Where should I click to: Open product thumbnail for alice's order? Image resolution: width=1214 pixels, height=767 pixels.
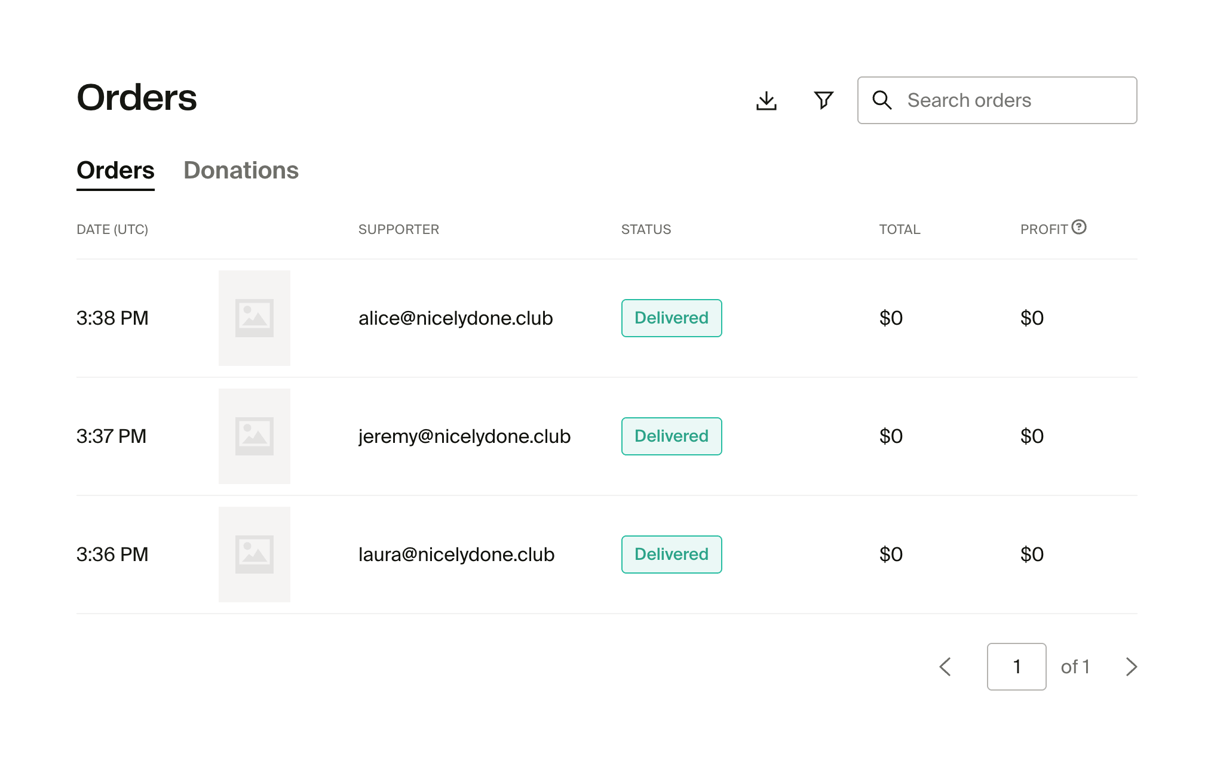pyautogui.click(x=254, y=318)
